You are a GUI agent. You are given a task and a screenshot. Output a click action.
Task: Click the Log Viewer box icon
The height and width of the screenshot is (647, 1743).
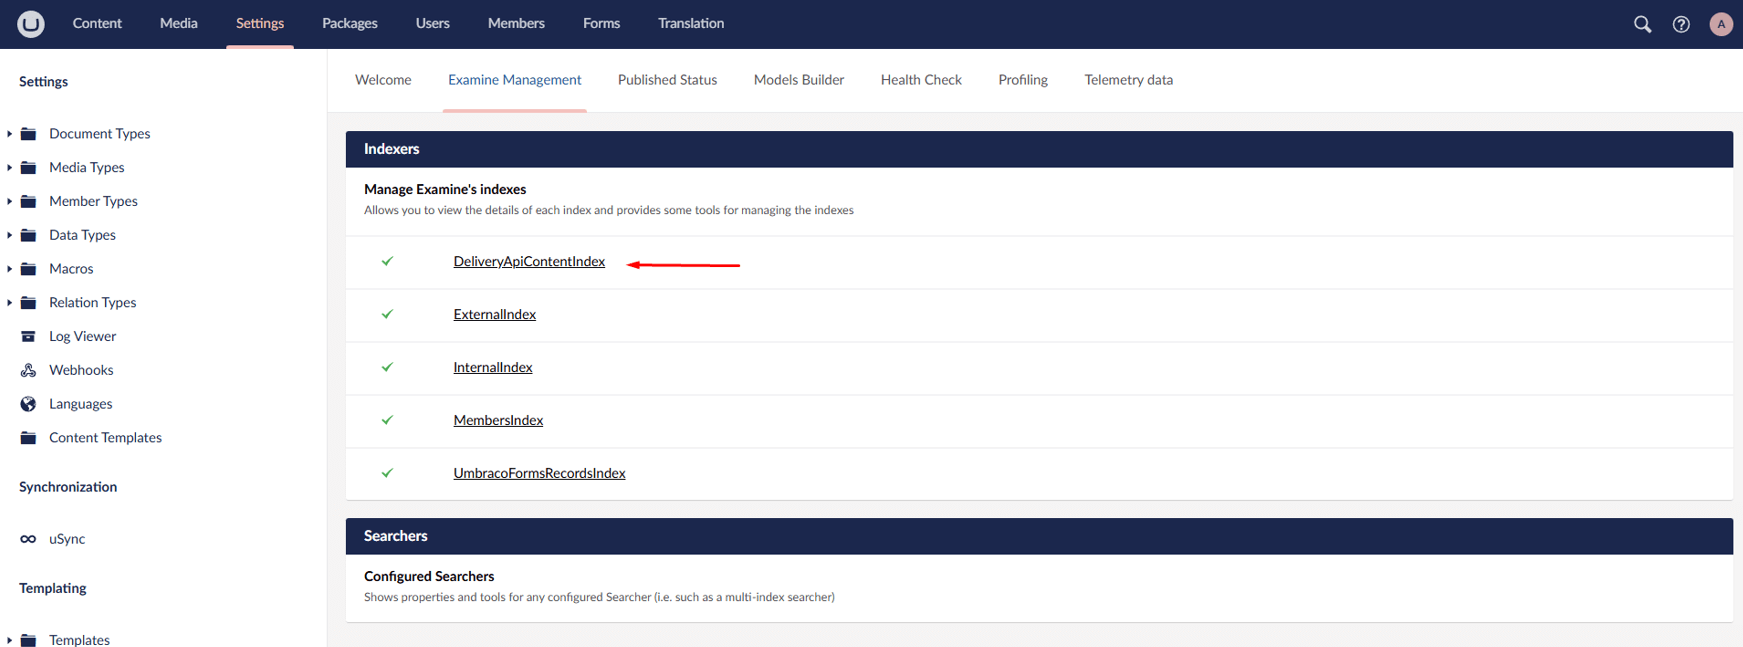(28, 337)
